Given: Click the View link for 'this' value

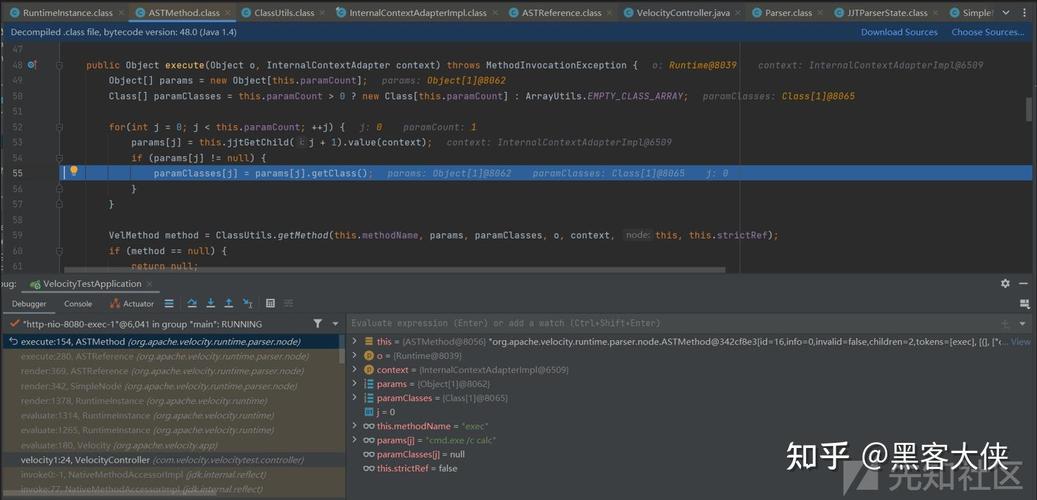Looking at the screenshot, I should pyautogui.click(x=1020, y=341).
